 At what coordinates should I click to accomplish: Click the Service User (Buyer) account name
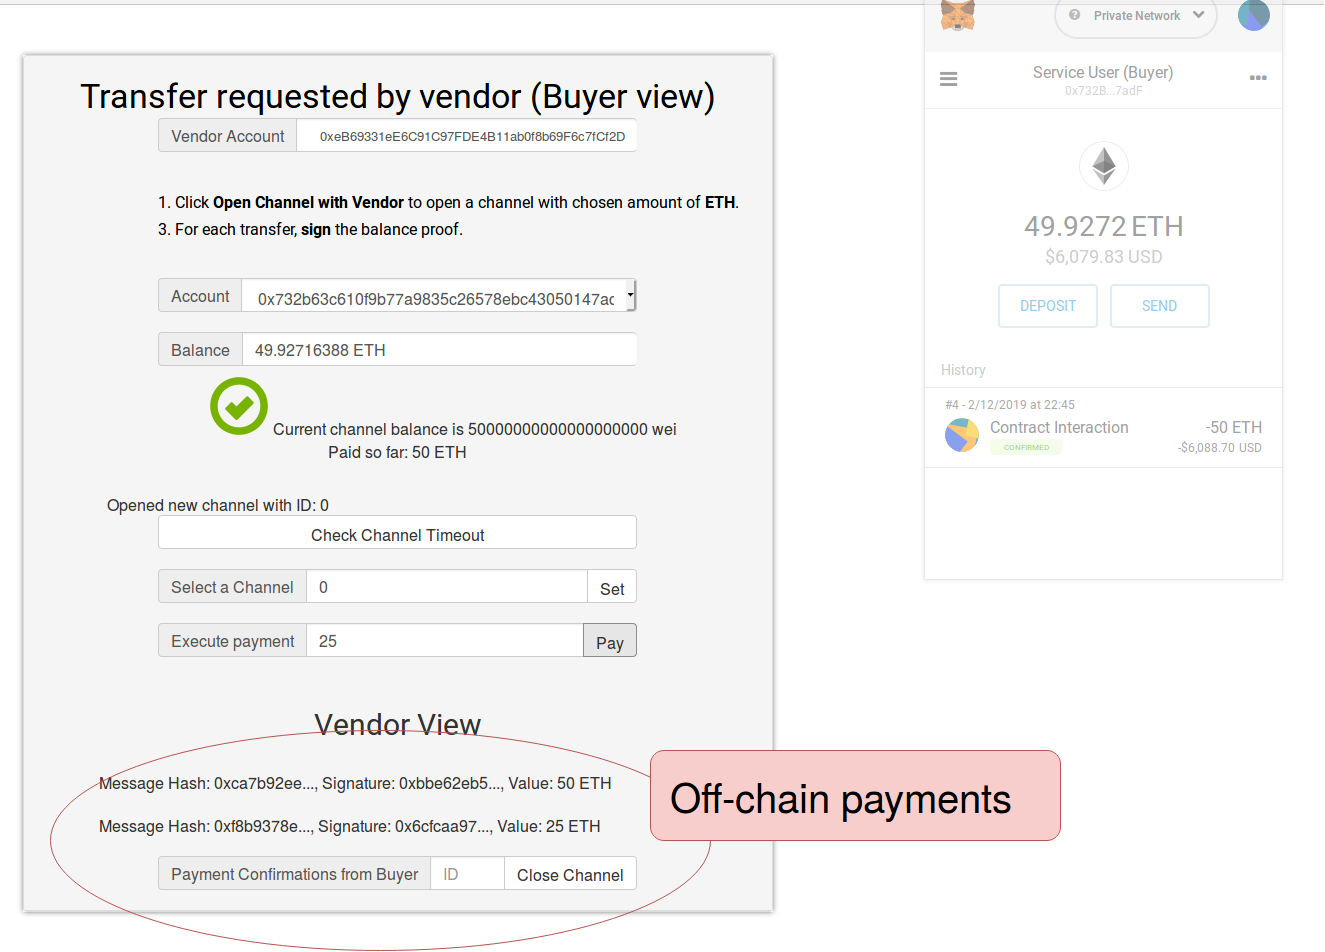tap(1103, 72)
